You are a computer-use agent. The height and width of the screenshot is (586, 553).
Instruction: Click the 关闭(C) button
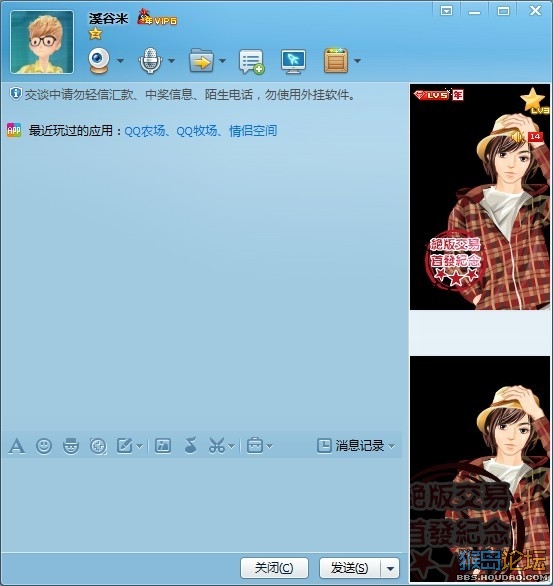274,568
